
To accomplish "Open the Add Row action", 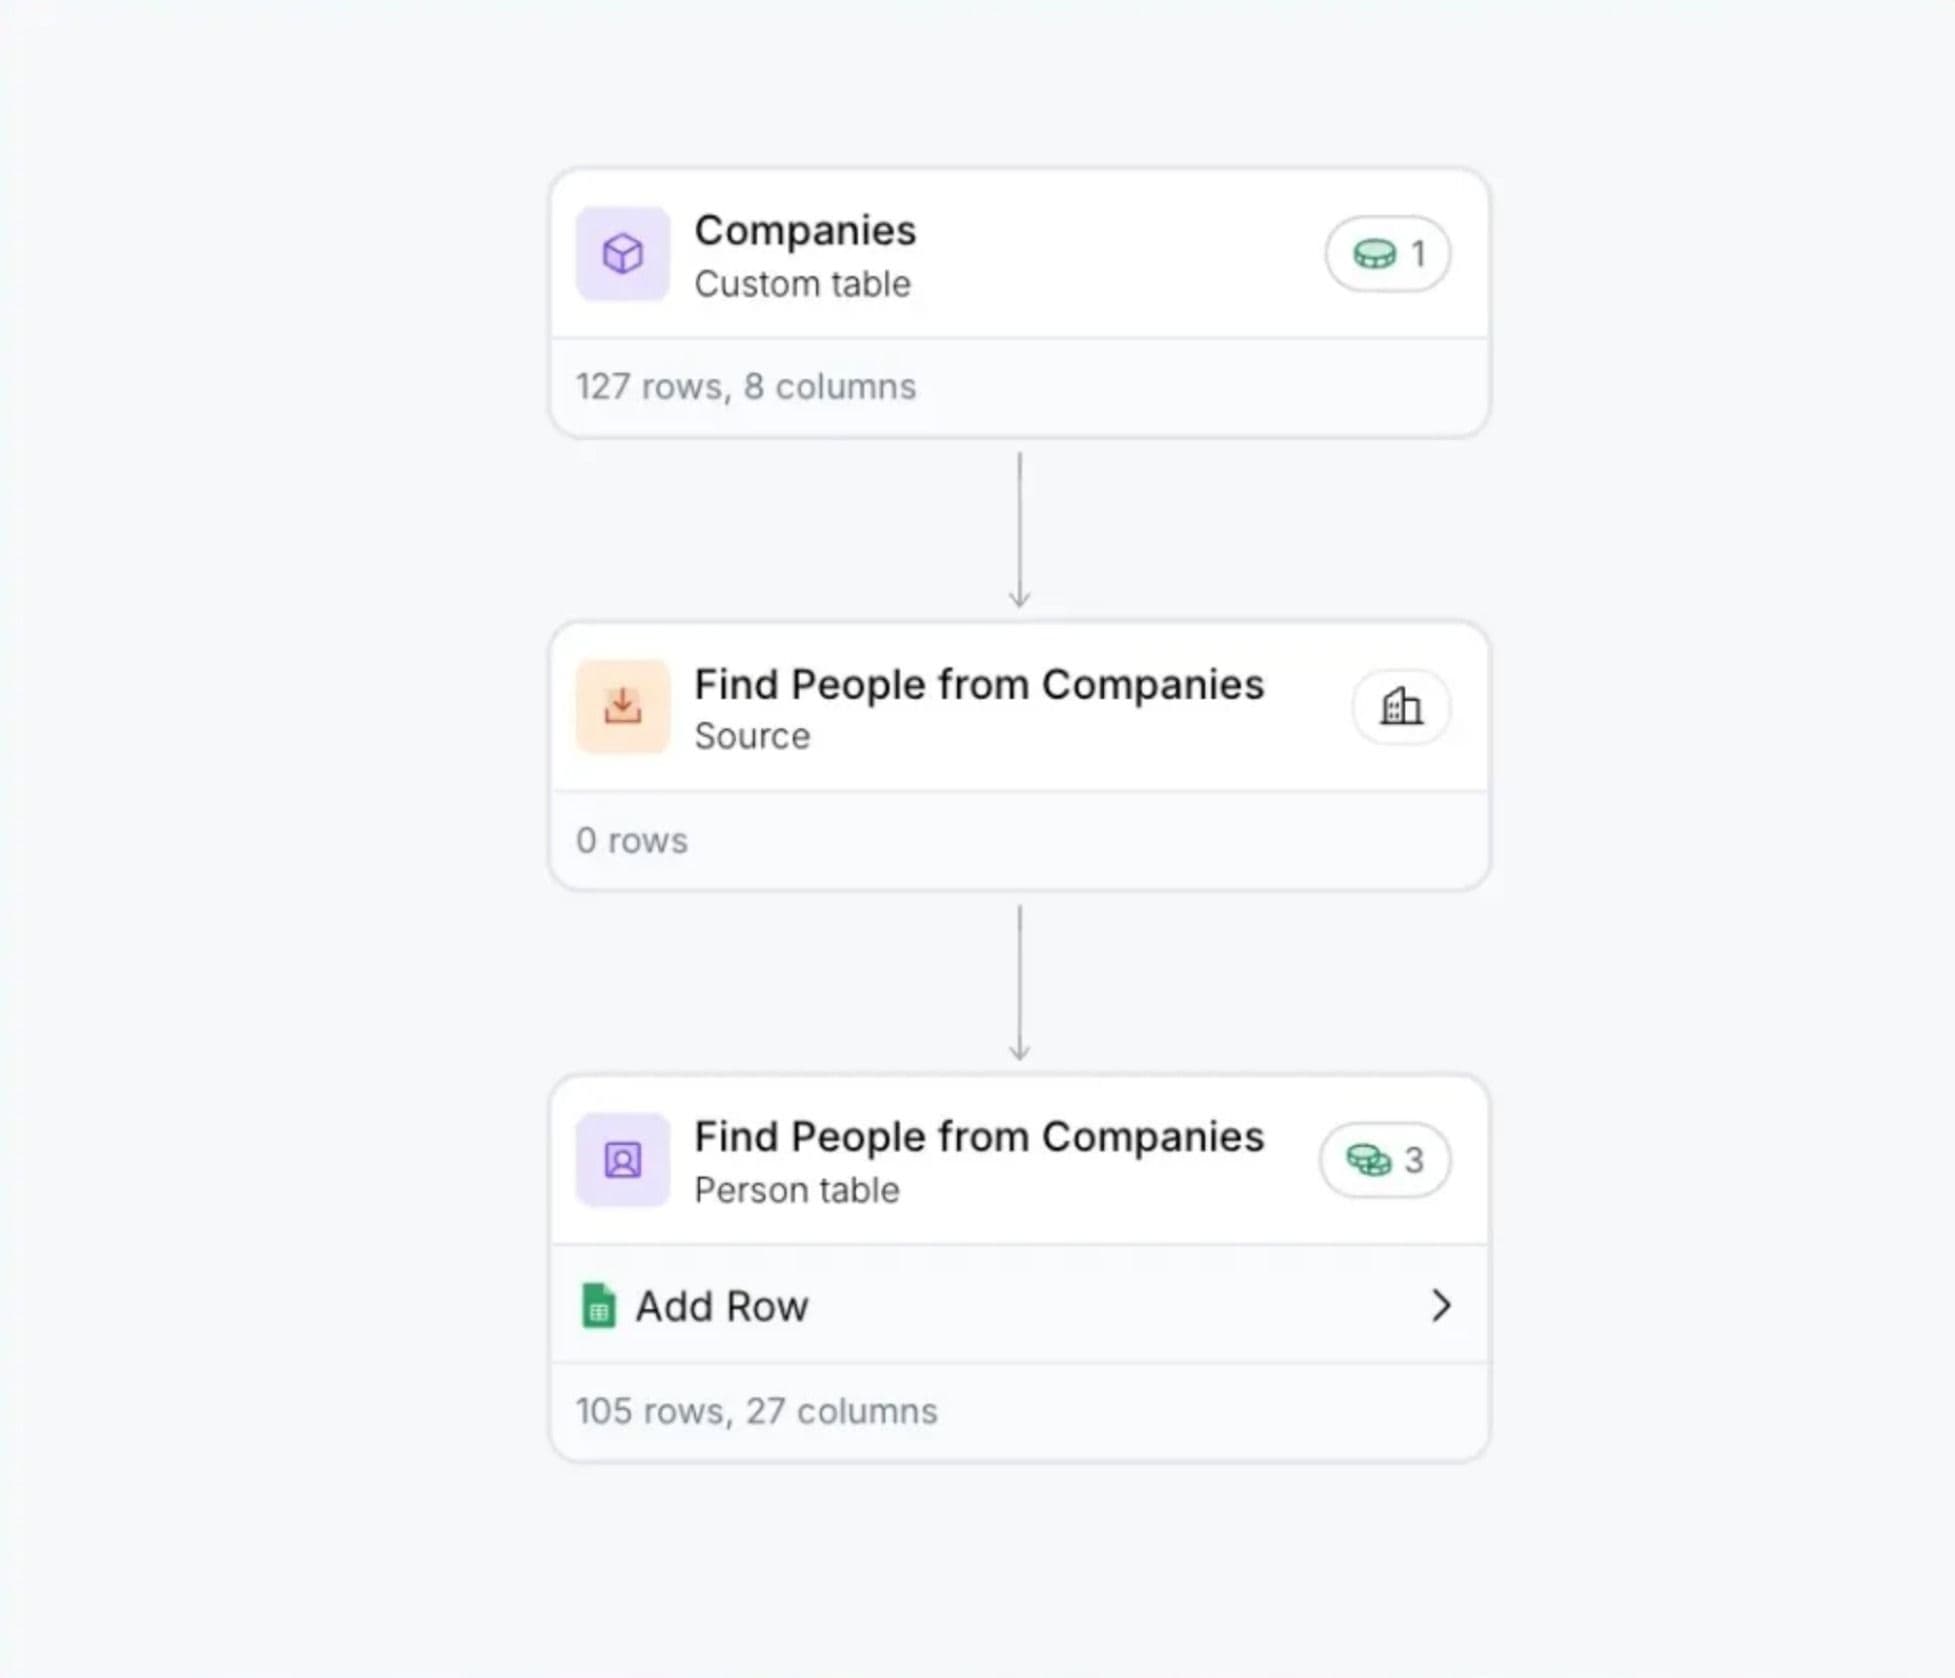I will tap(722, 1306).
